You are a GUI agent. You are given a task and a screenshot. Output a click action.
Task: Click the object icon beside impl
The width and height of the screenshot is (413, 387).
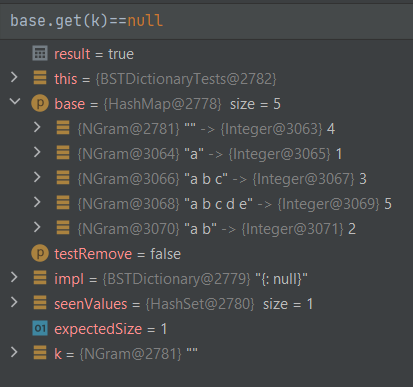pyautogui.click(x=40, y=278)
